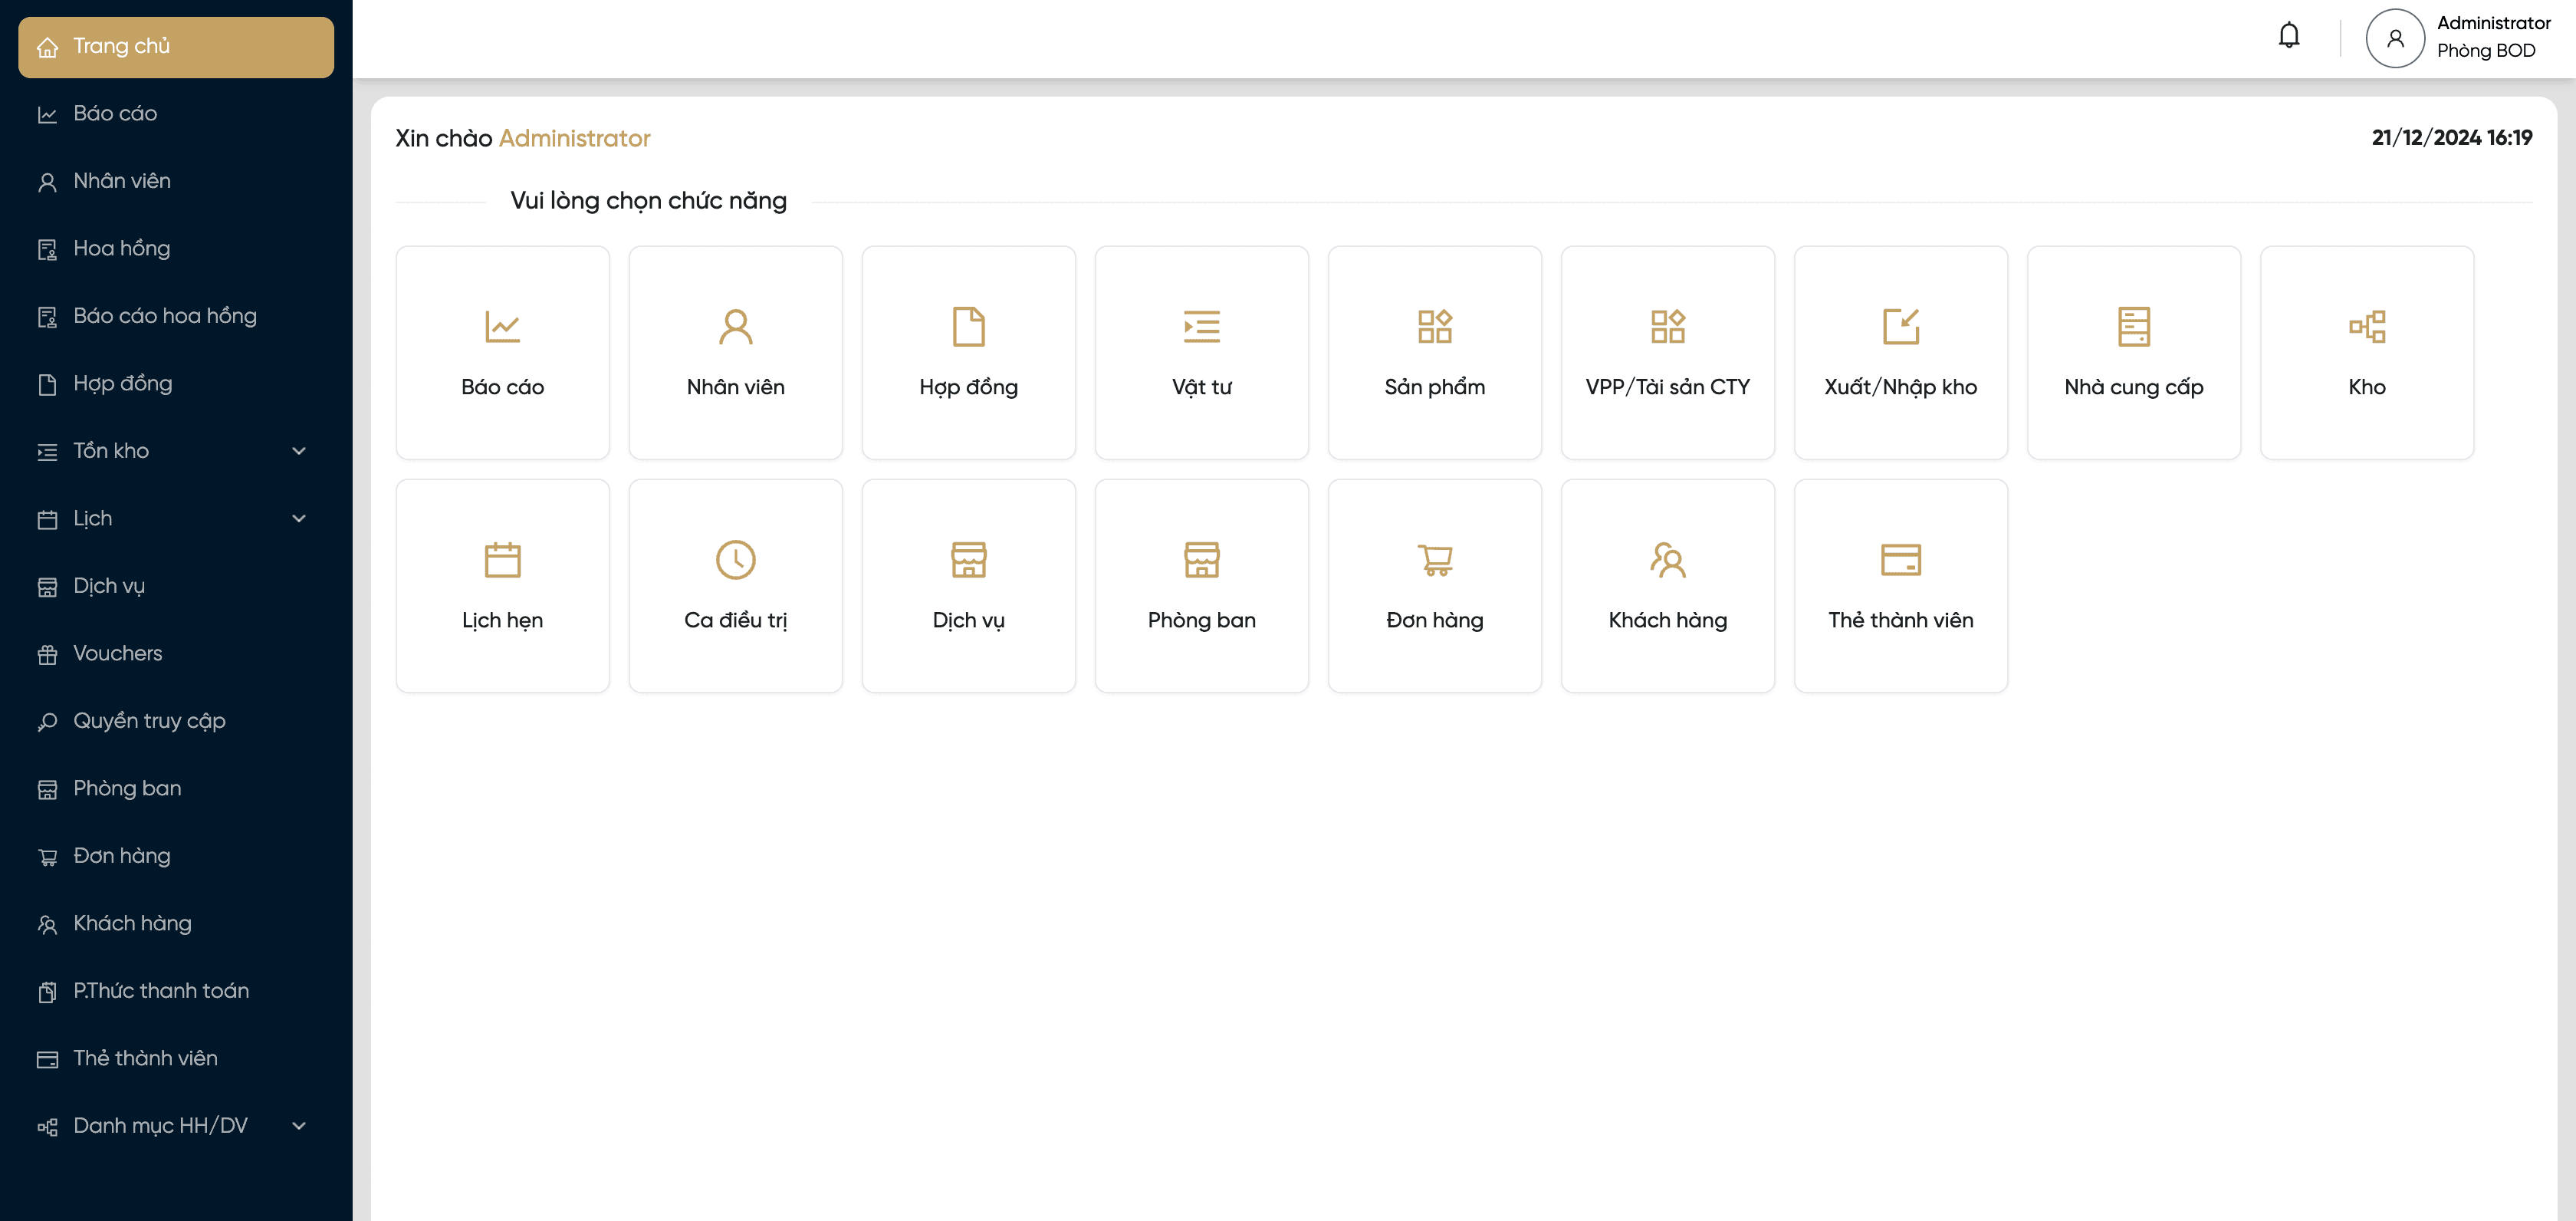Open Báo cáo in the sidebar
Viewport: 2576px width, 1221px height.
point(176,114)
